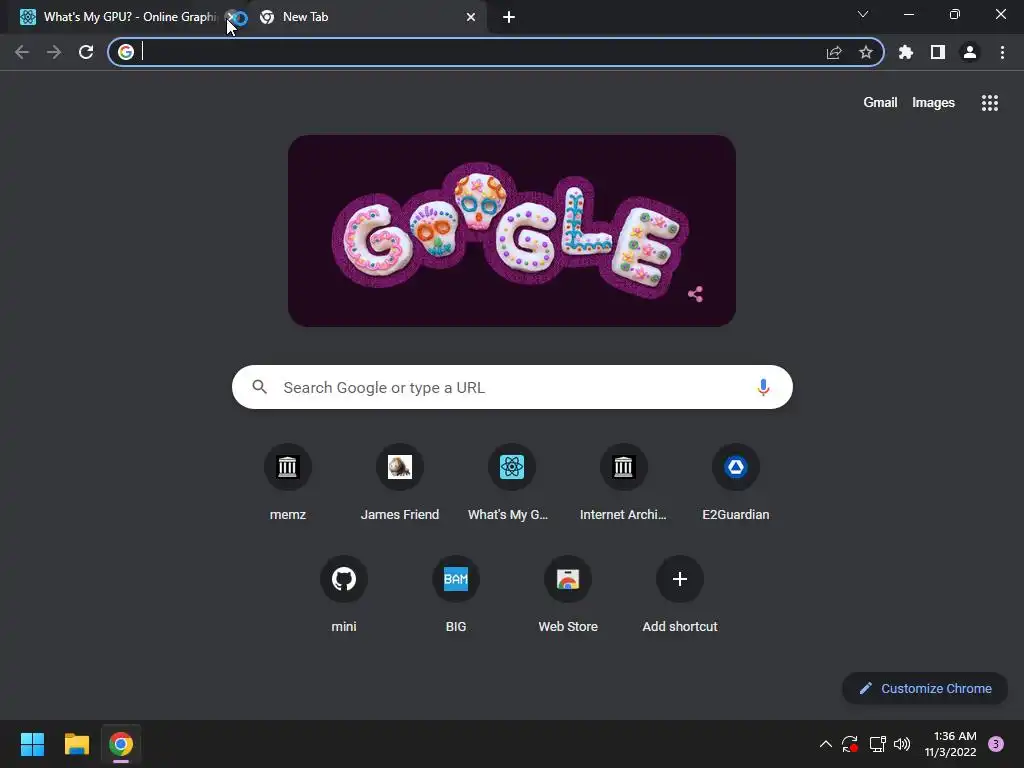
Task: Open the Windows Start menu
Action: pos(32,744)
